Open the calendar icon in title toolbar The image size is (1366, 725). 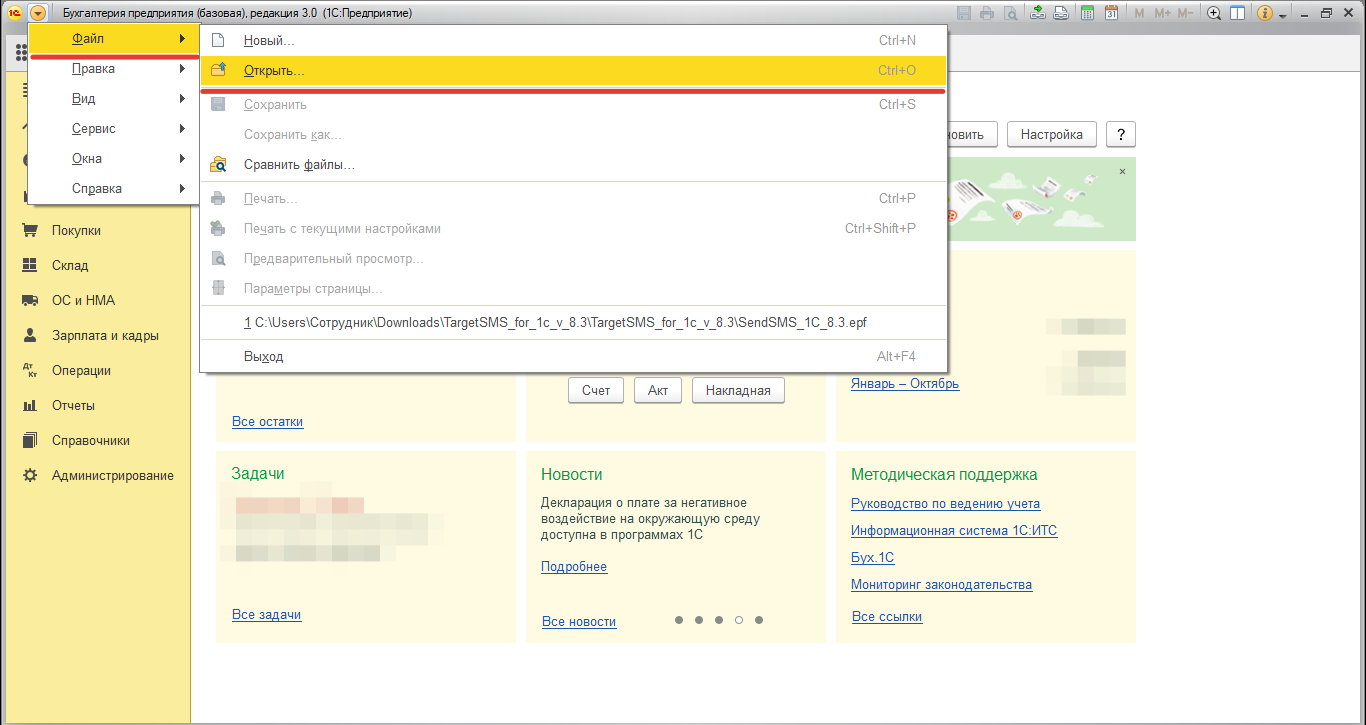tap(1111, 13)
